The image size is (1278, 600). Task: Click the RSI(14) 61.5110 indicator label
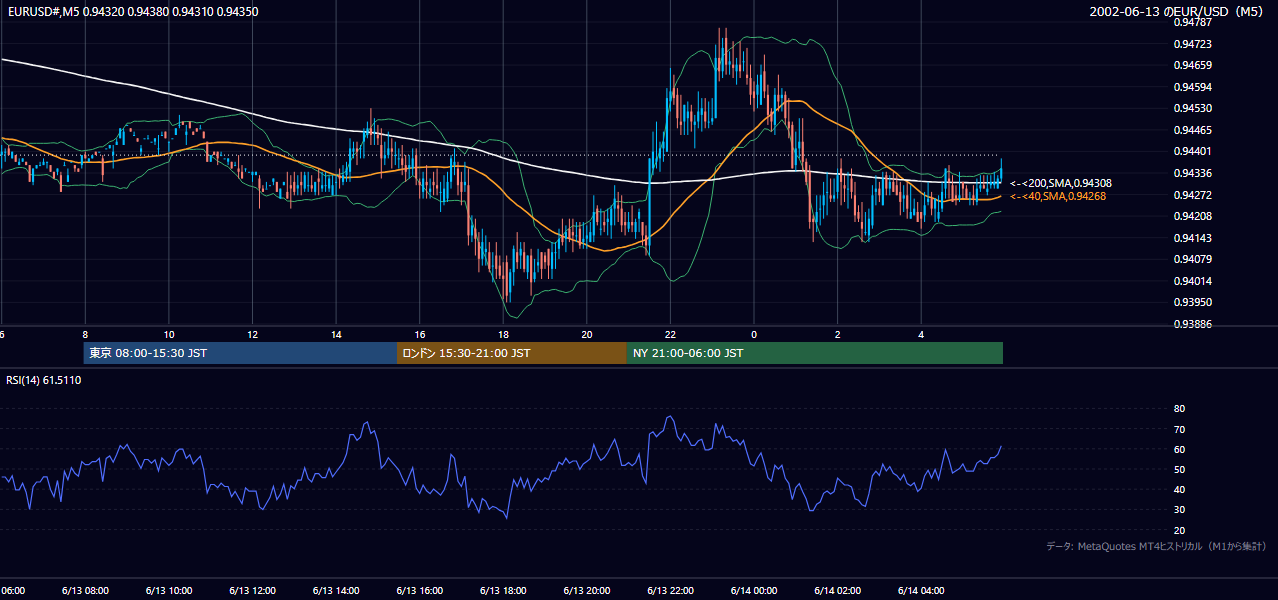(x=44, y=380)
